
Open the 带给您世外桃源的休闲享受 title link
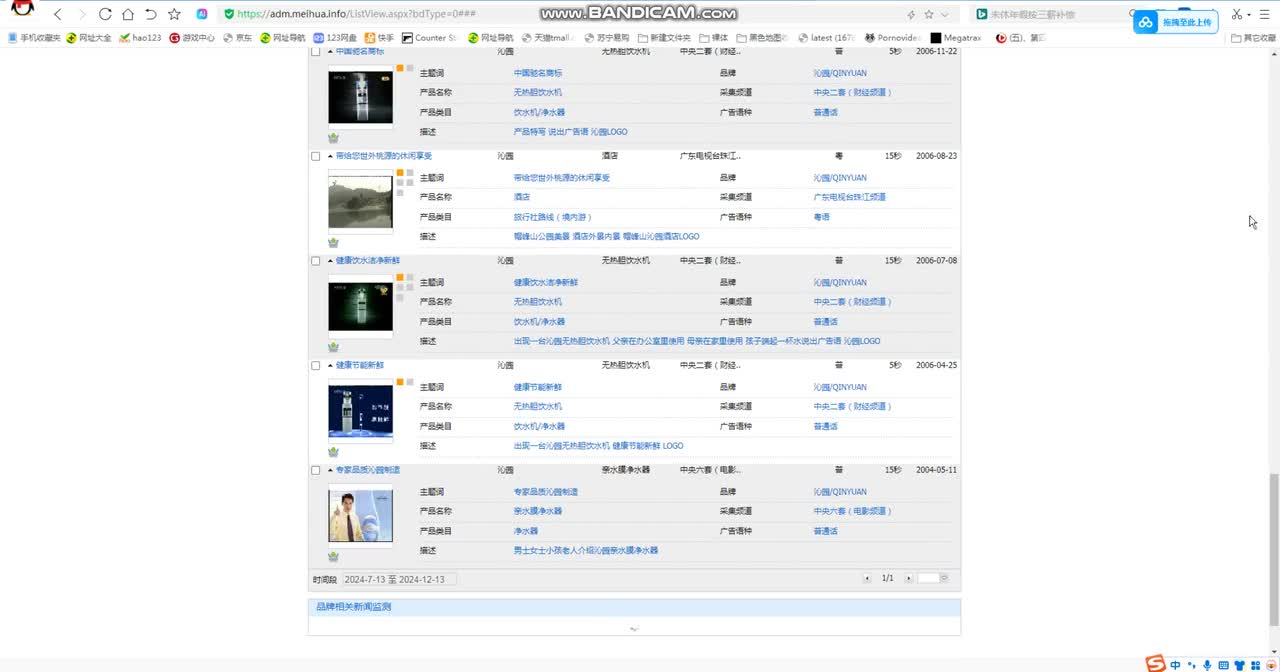[x=384, y=156]
